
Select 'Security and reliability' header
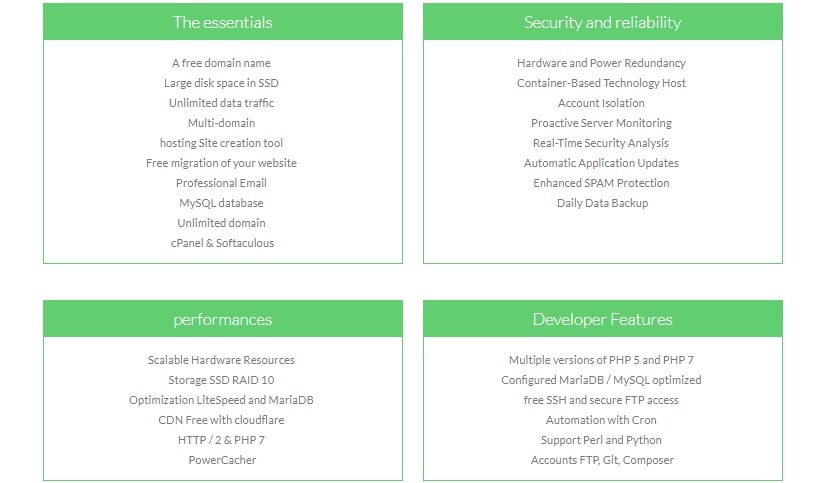[602, 22]
